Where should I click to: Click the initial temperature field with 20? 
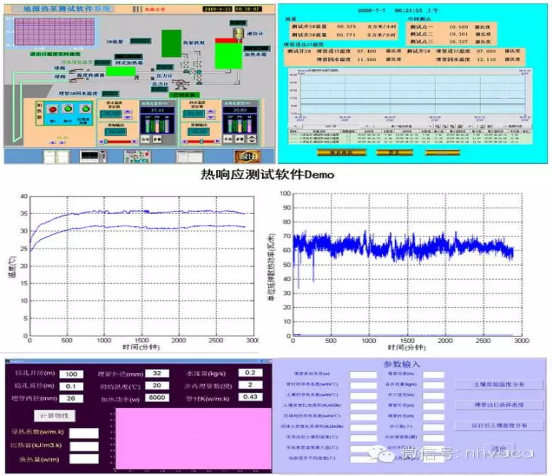pos(157,385)
